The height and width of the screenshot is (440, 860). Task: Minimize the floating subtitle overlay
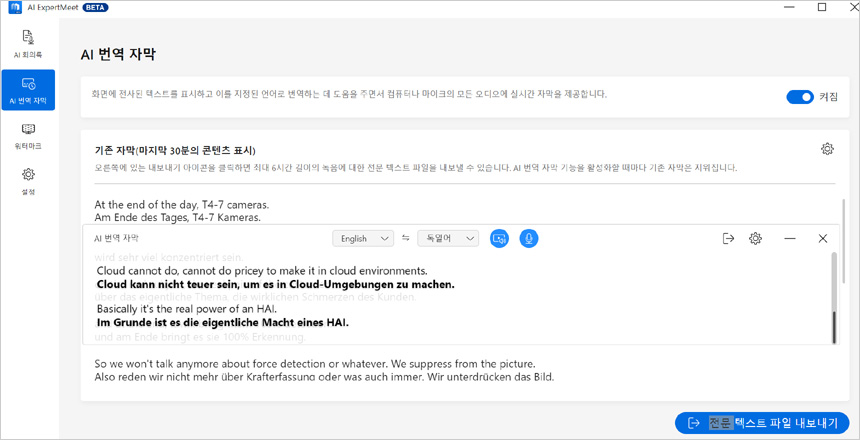click(790, 239)
